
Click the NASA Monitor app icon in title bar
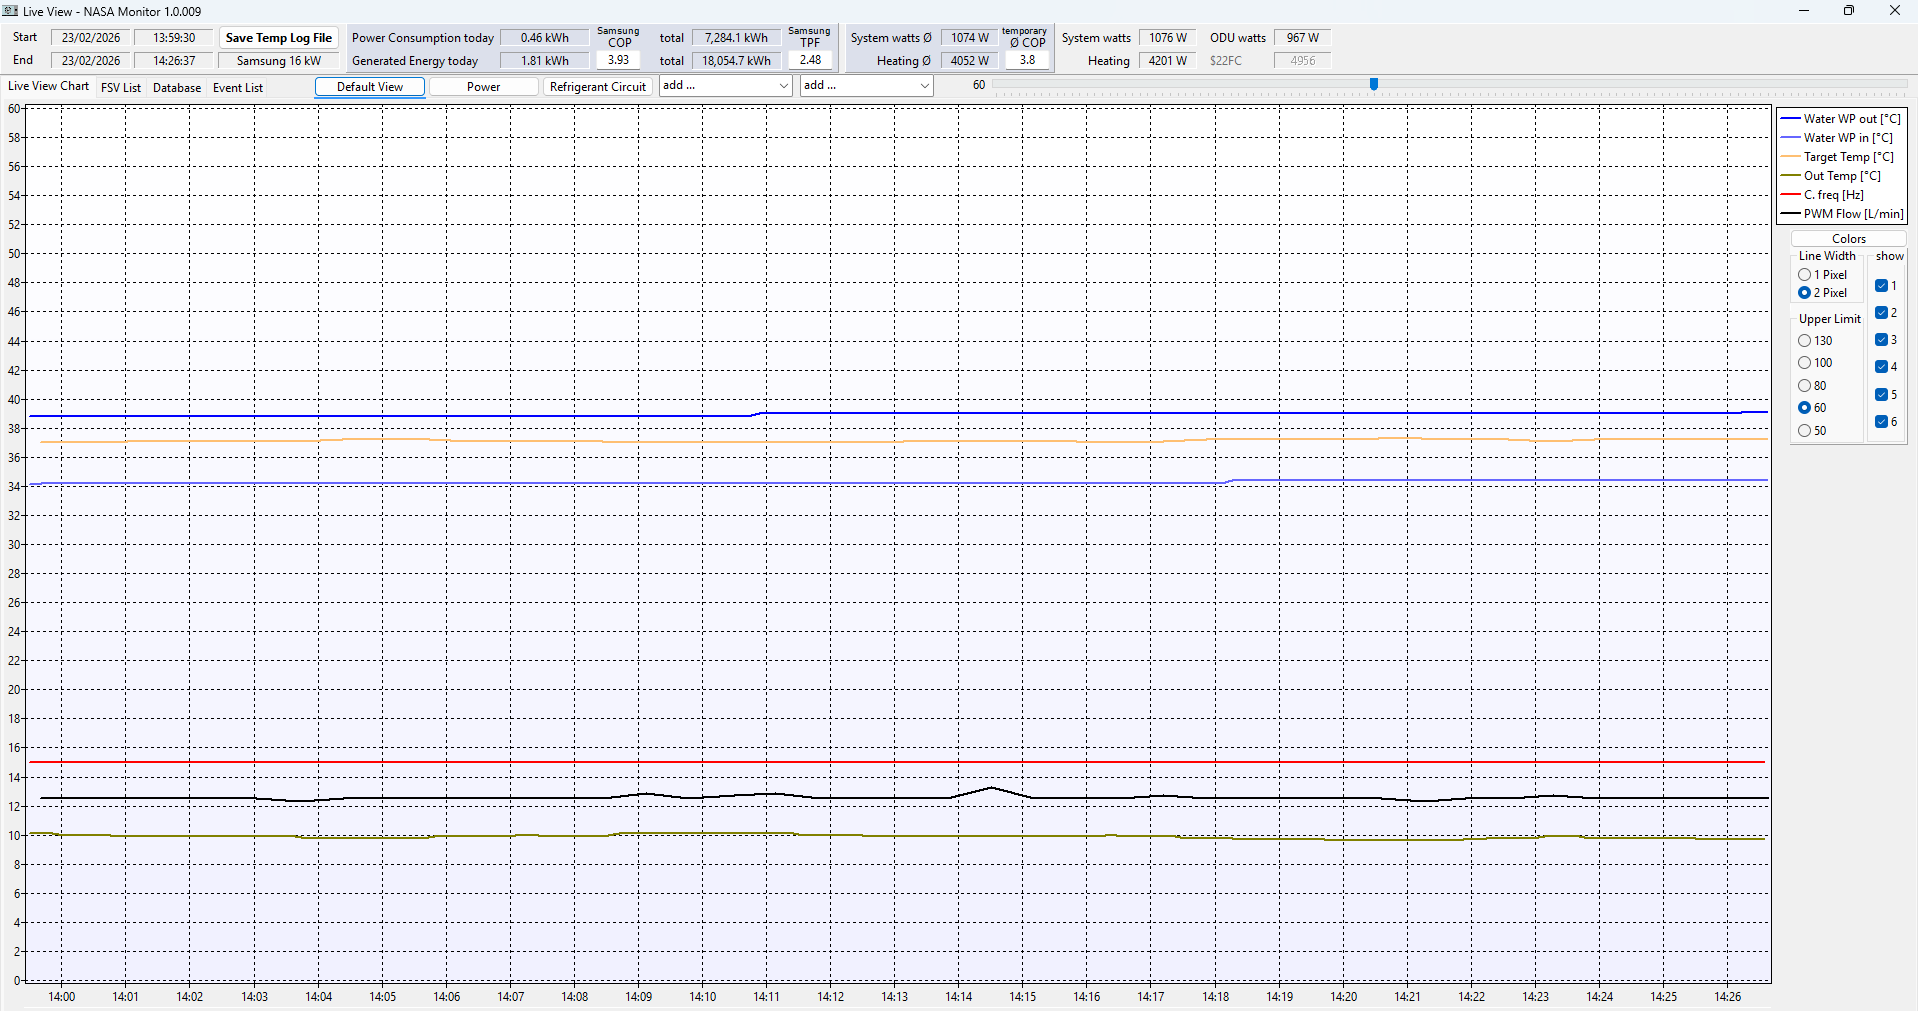tap(11, 11)
